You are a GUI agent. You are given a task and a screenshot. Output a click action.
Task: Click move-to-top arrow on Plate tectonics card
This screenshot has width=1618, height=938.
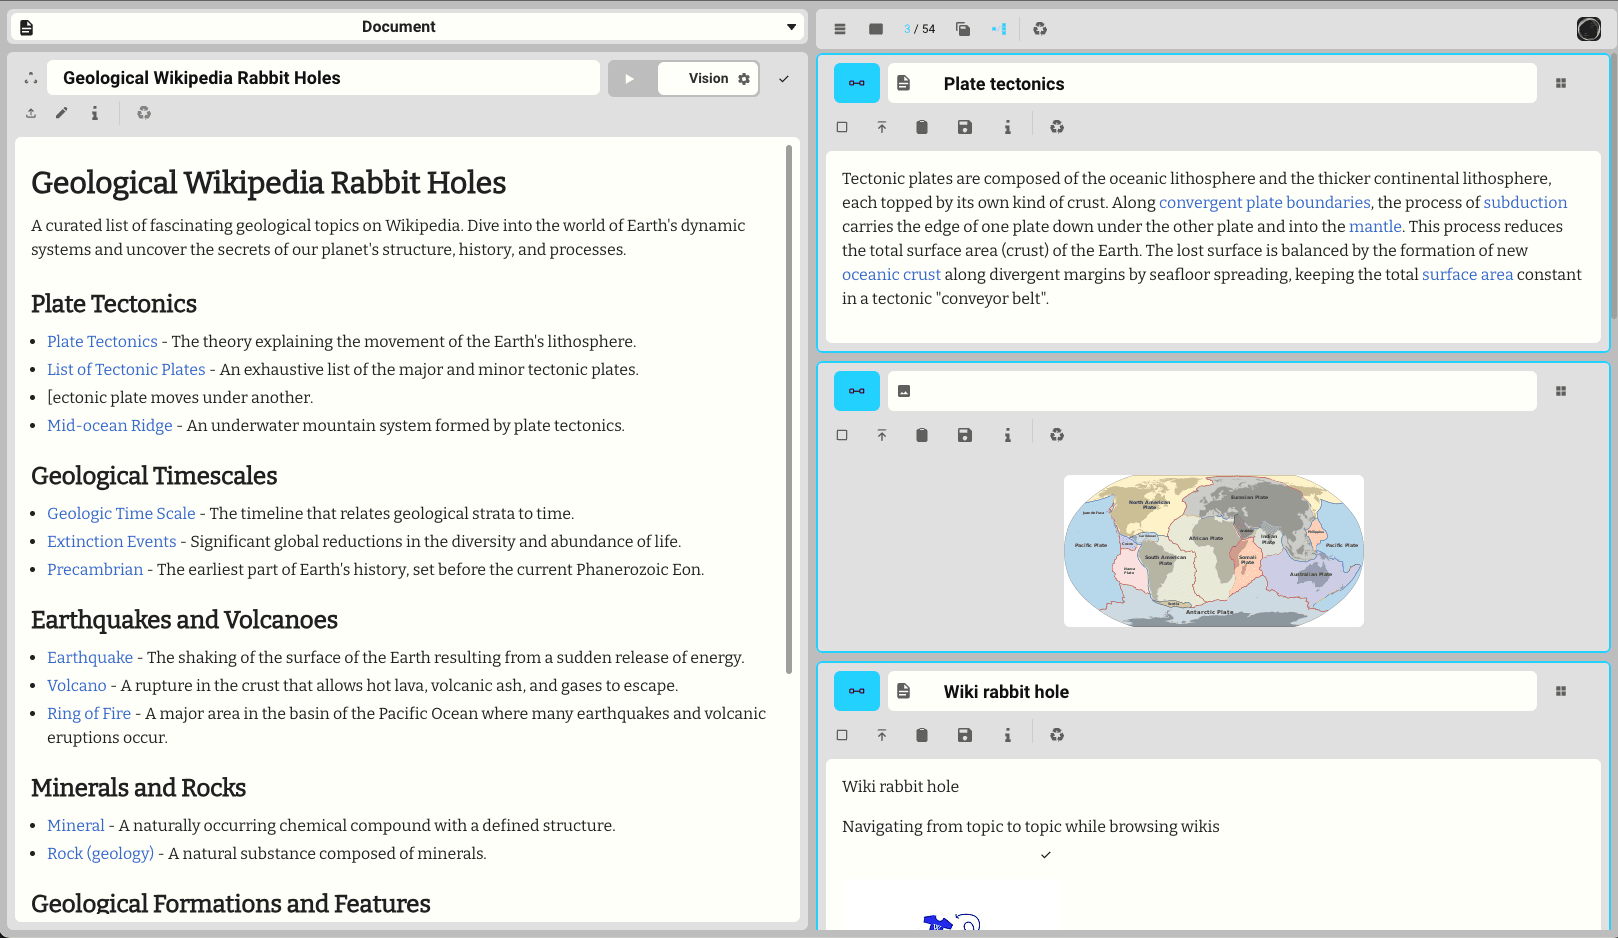click(x=882, y=127)
